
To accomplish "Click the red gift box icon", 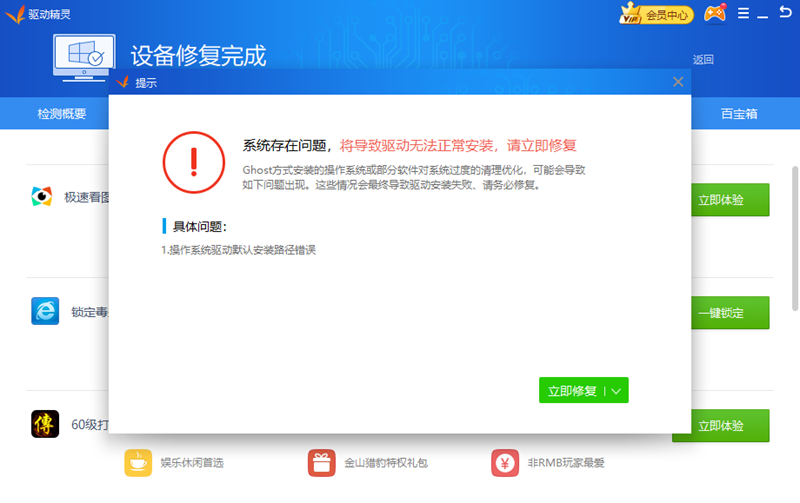I will (x=321, y=463).
